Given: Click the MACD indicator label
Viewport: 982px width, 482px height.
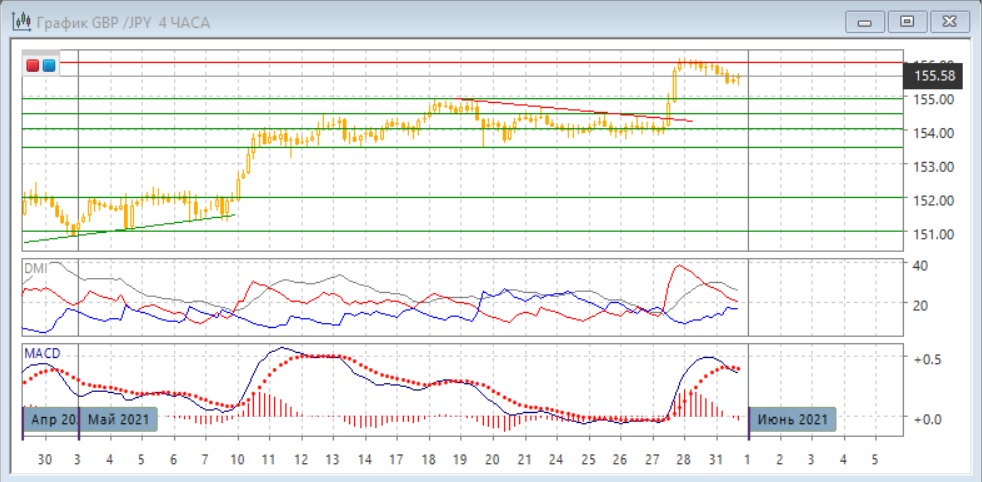Looking at the screenshot, I should 43,355.
